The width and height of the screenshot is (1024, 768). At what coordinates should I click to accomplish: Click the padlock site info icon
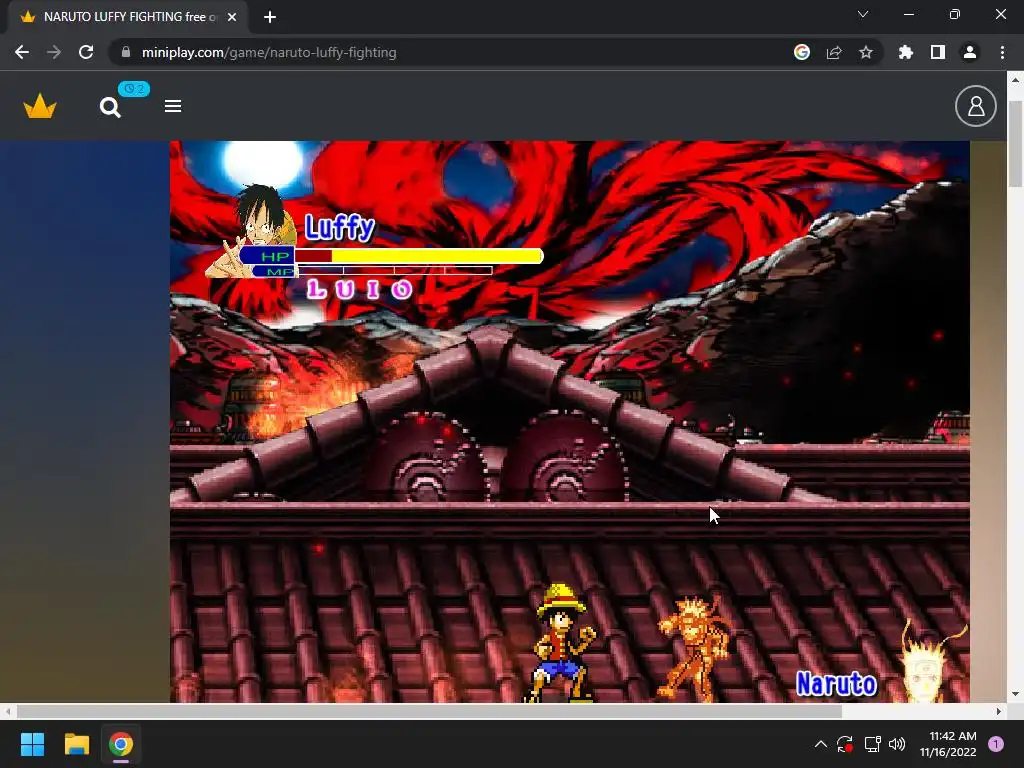coord(126,52)
